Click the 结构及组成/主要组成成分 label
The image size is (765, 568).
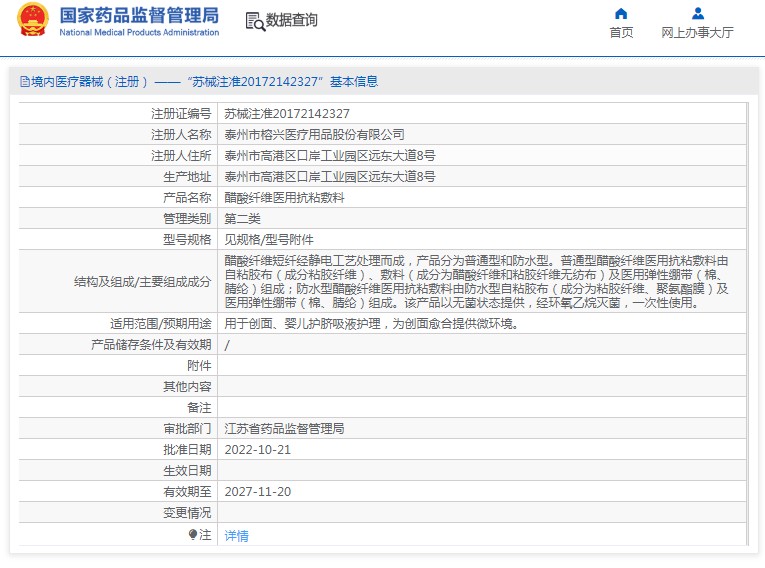pos(142,282)
